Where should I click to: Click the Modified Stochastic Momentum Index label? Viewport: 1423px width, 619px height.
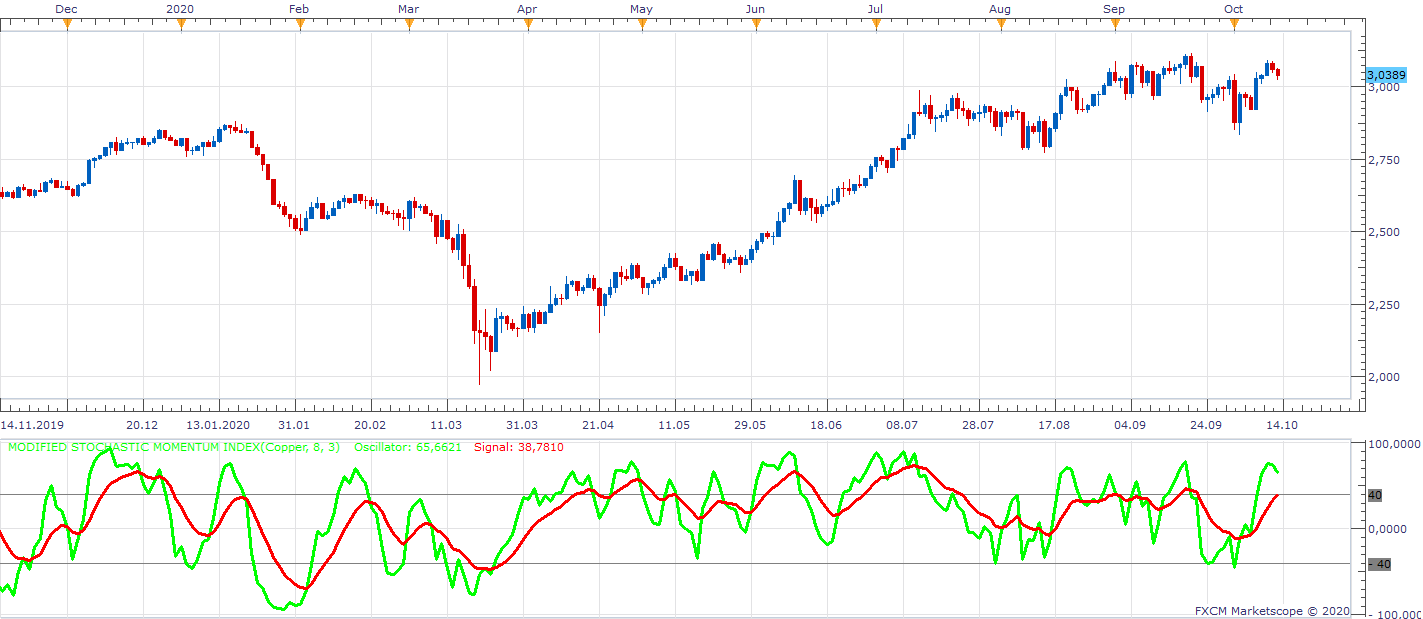[x=173, y=447]
